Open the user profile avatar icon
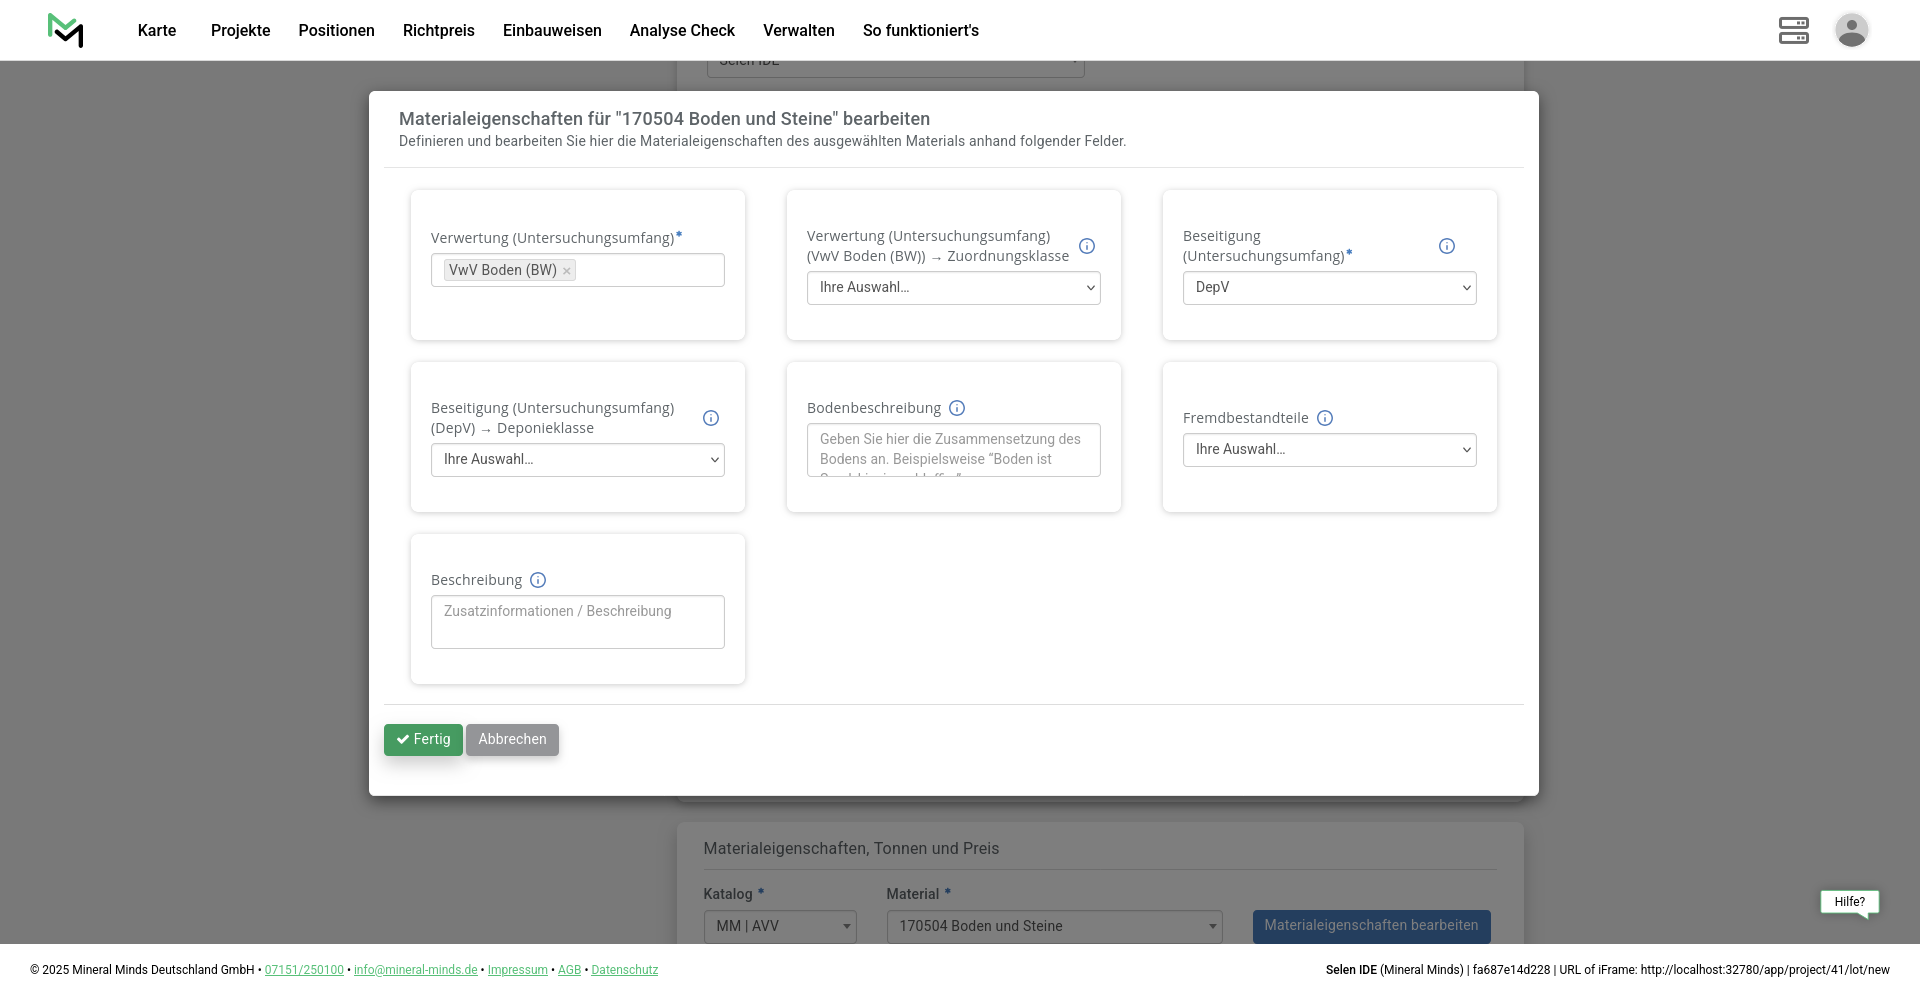This screenshot has height=994, width=1920. 1851,30
